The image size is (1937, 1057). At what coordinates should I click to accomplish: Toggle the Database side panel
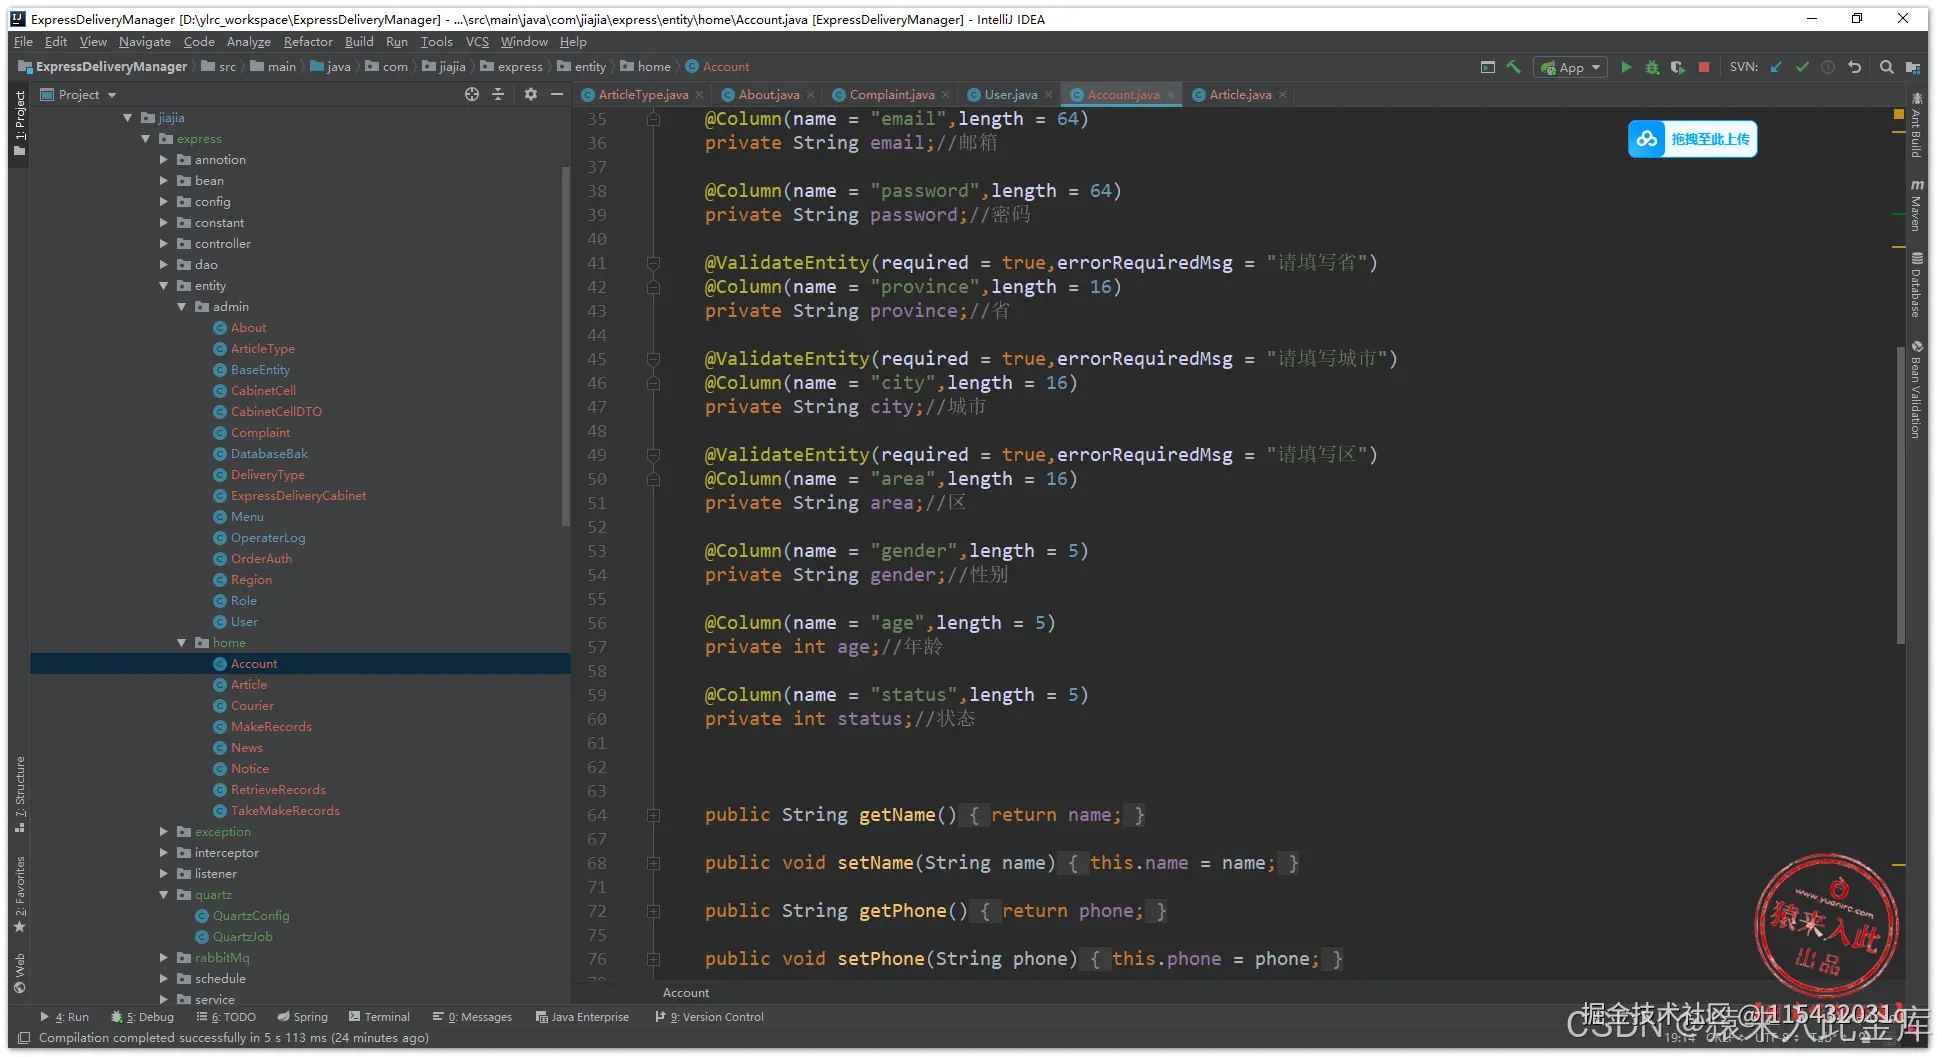click(1916, 286)
